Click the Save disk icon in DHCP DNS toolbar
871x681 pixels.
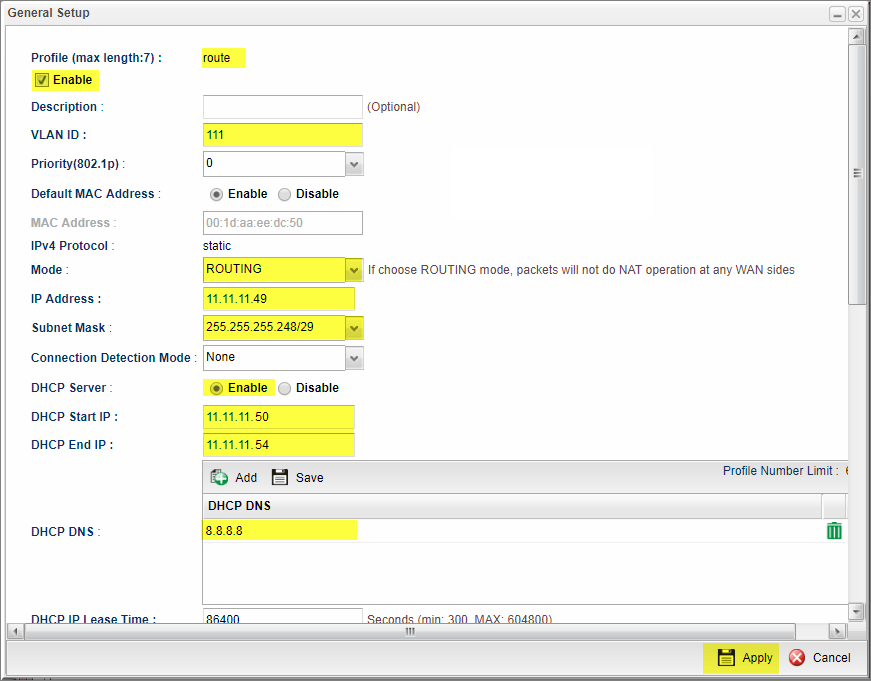click(x=280, y=477)
